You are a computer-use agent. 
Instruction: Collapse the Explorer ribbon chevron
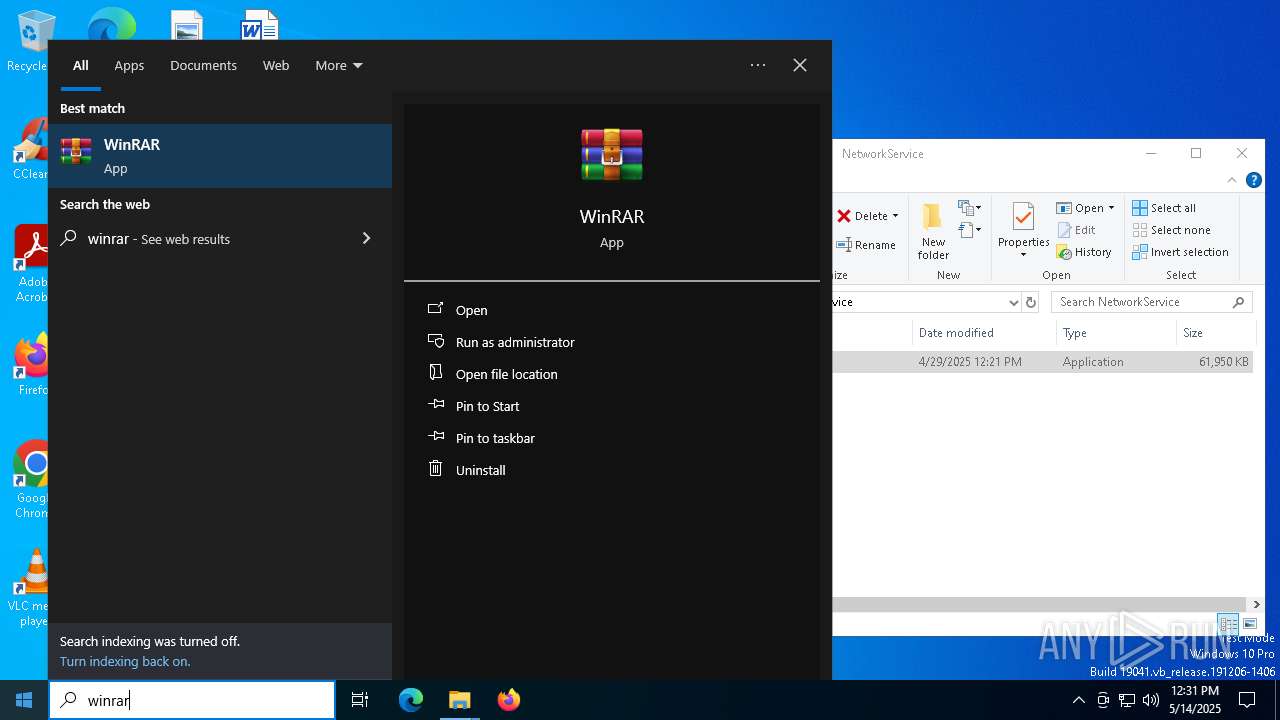[1232, 181]
